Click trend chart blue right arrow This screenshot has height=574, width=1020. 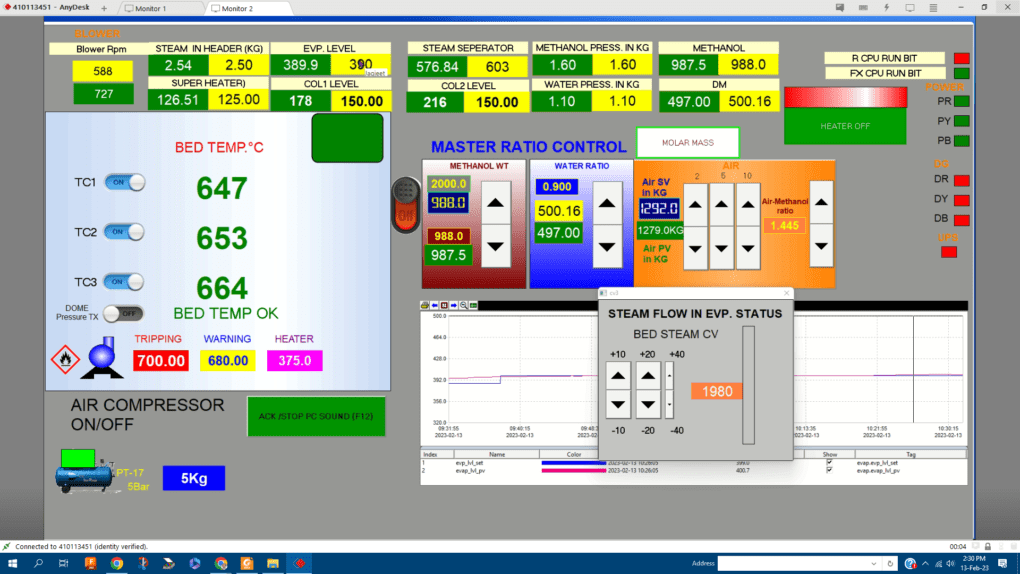click(x=454, y=305)
